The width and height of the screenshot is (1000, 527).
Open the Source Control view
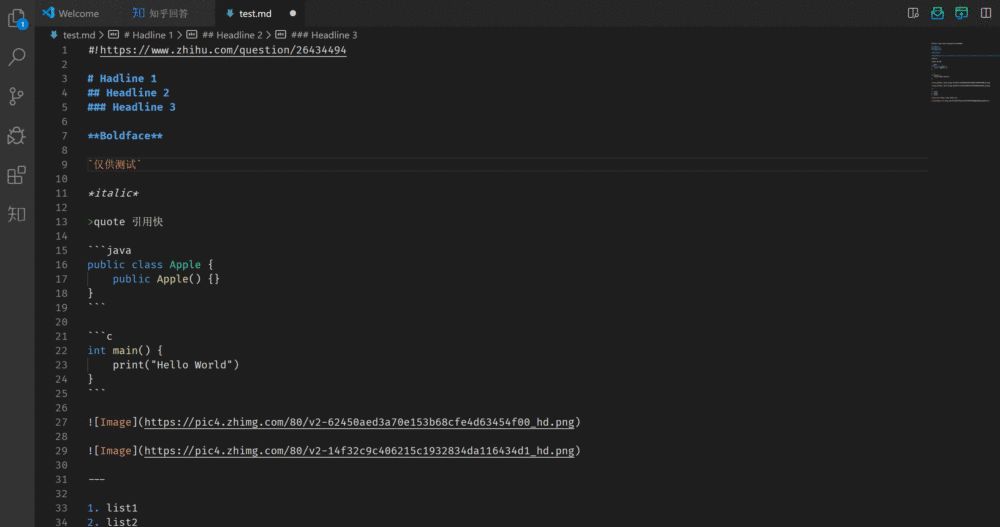tap(16, 96)
